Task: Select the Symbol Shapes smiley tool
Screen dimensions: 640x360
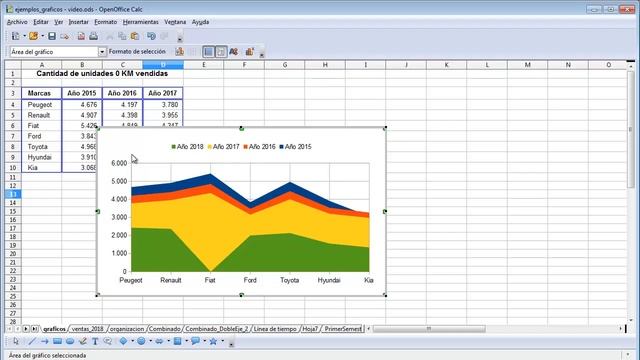Action: (x=141, y=341)
